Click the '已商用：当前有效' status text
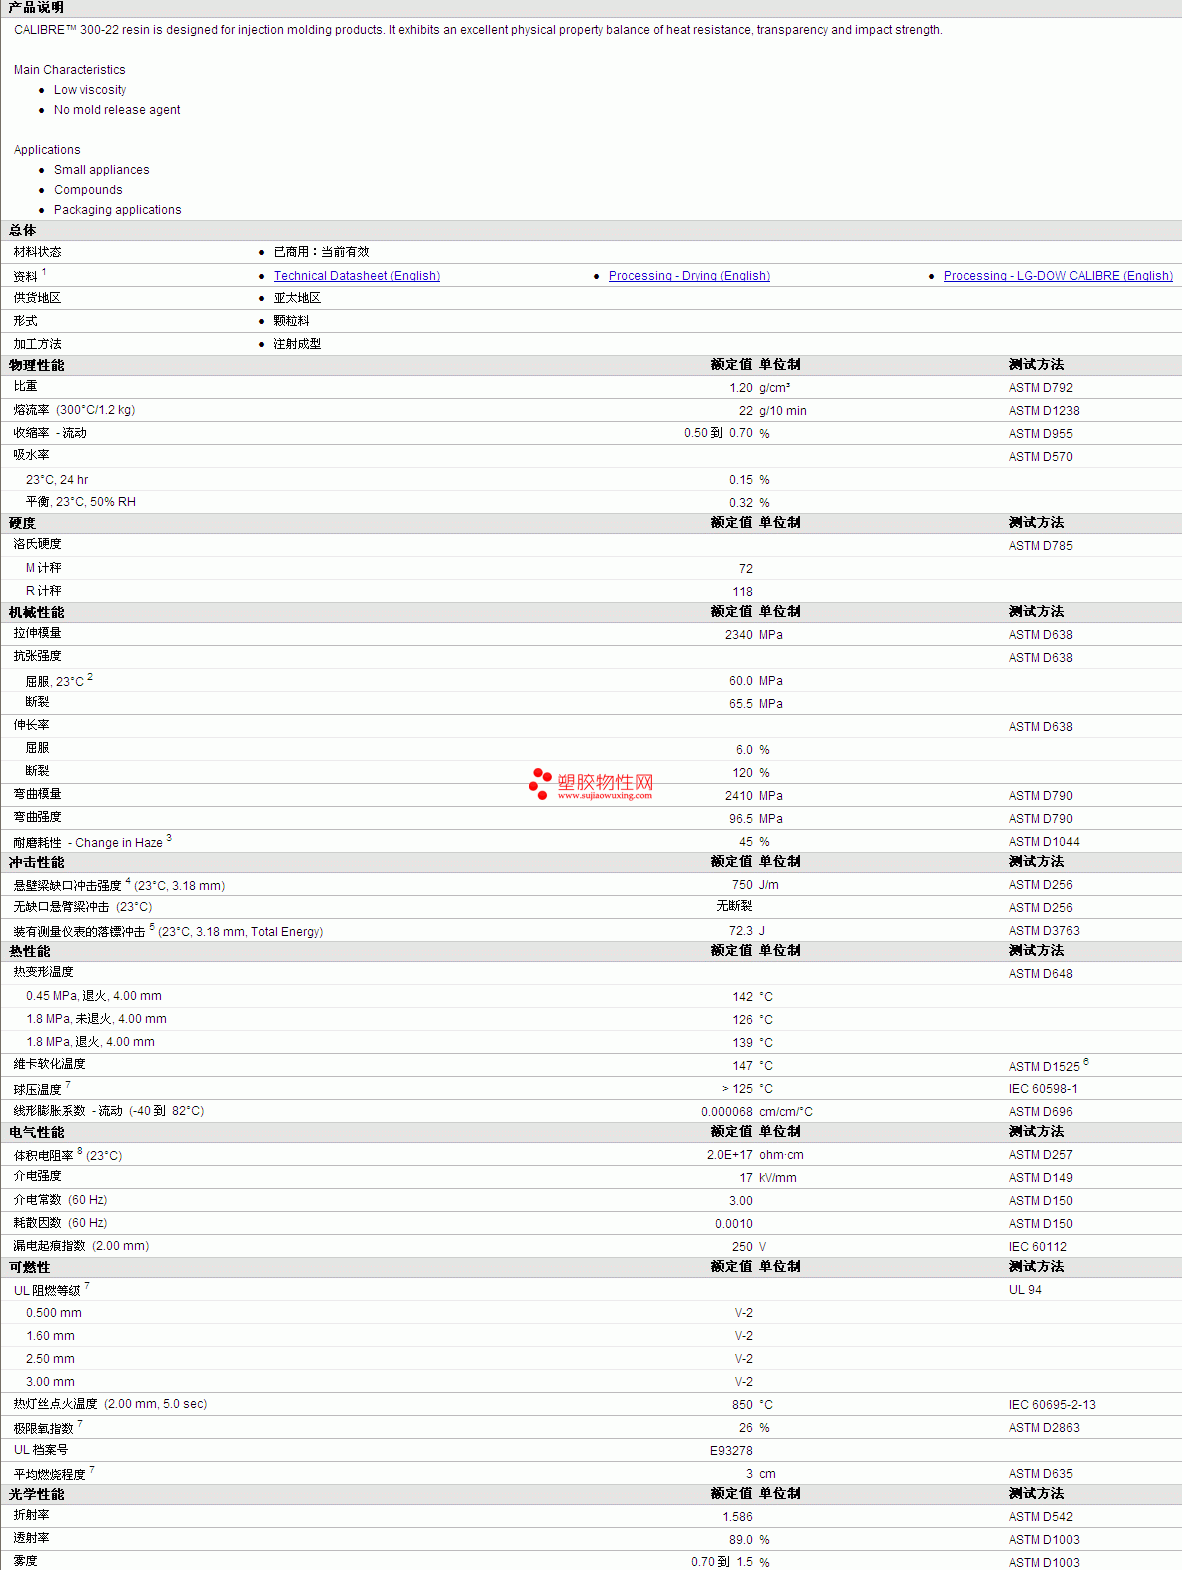The image size is (1182, 1570). tap(321, 252)
